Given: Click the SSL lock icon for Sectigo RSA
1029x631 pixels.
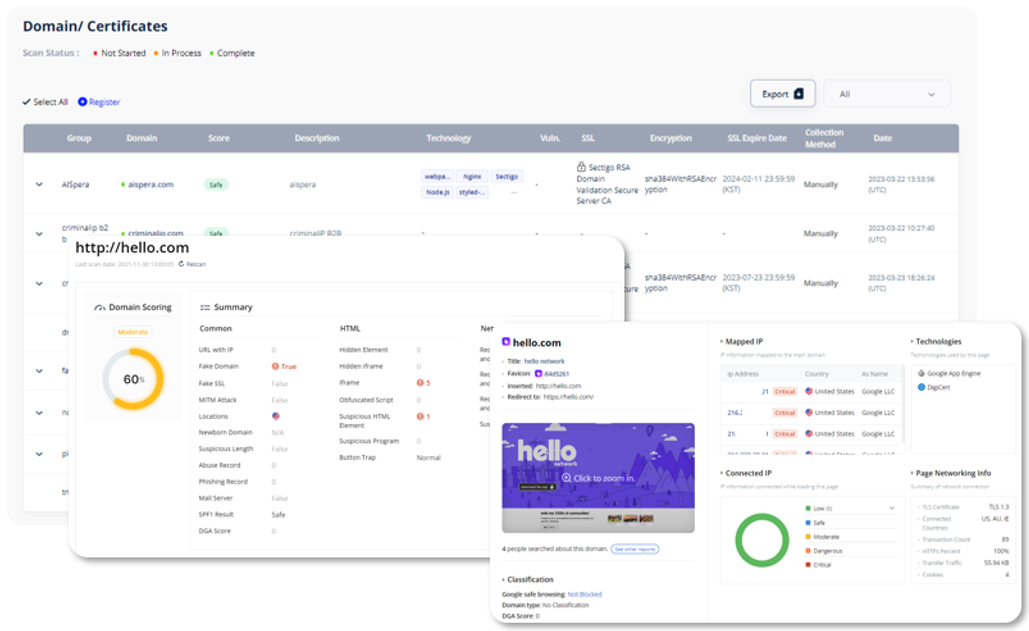Looking at the screenshot, I should [581, 167].
